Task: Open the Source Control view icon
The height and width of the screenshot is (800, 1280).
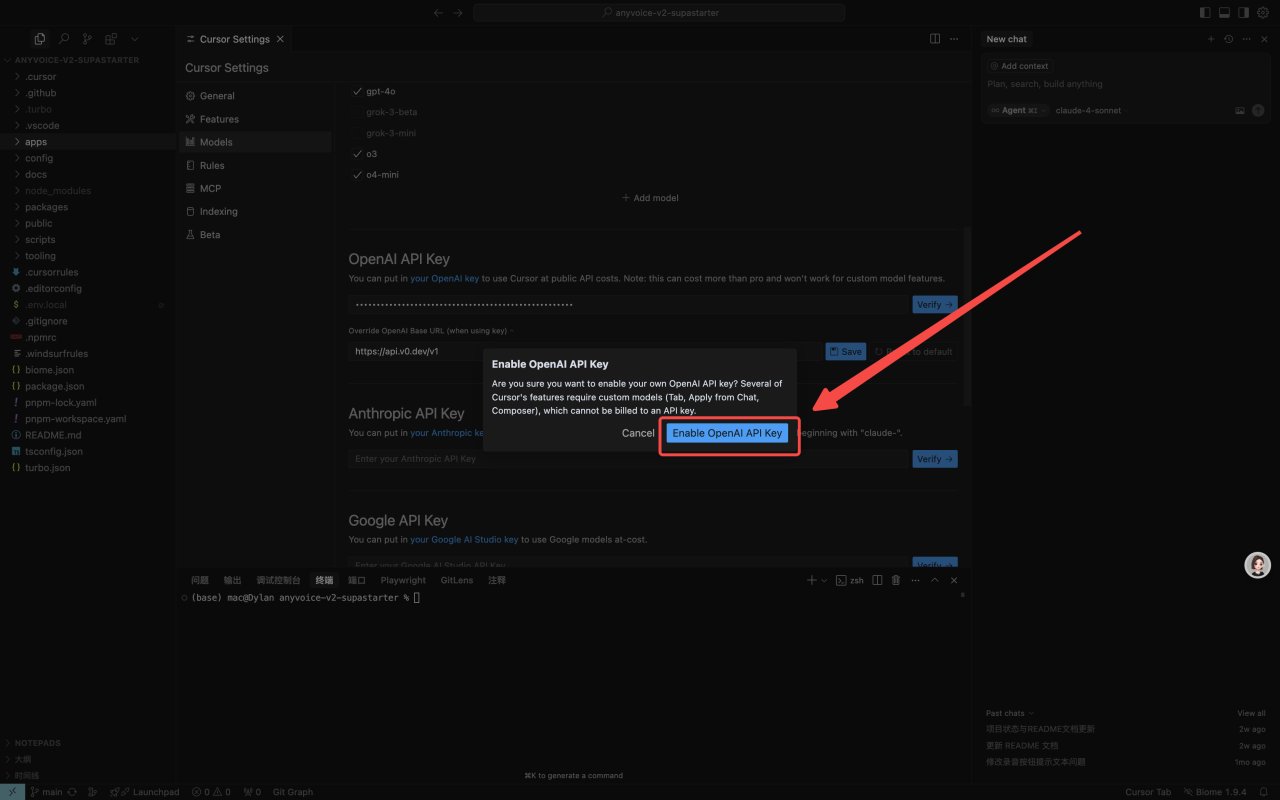Action: pos(87,39)
